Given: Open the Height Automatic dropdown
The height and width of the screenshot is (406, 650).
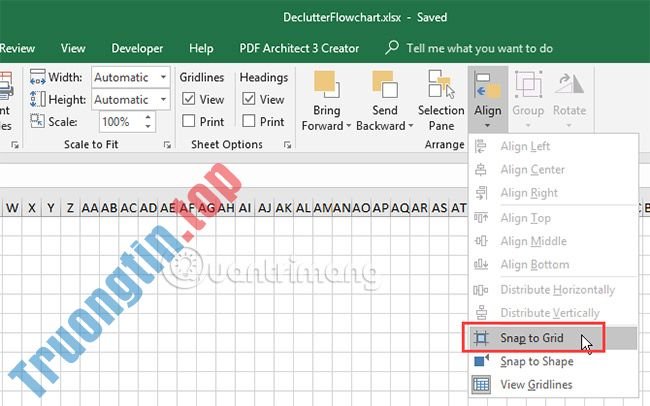Looking at the screenshot, I should click(x=163, y=100).
